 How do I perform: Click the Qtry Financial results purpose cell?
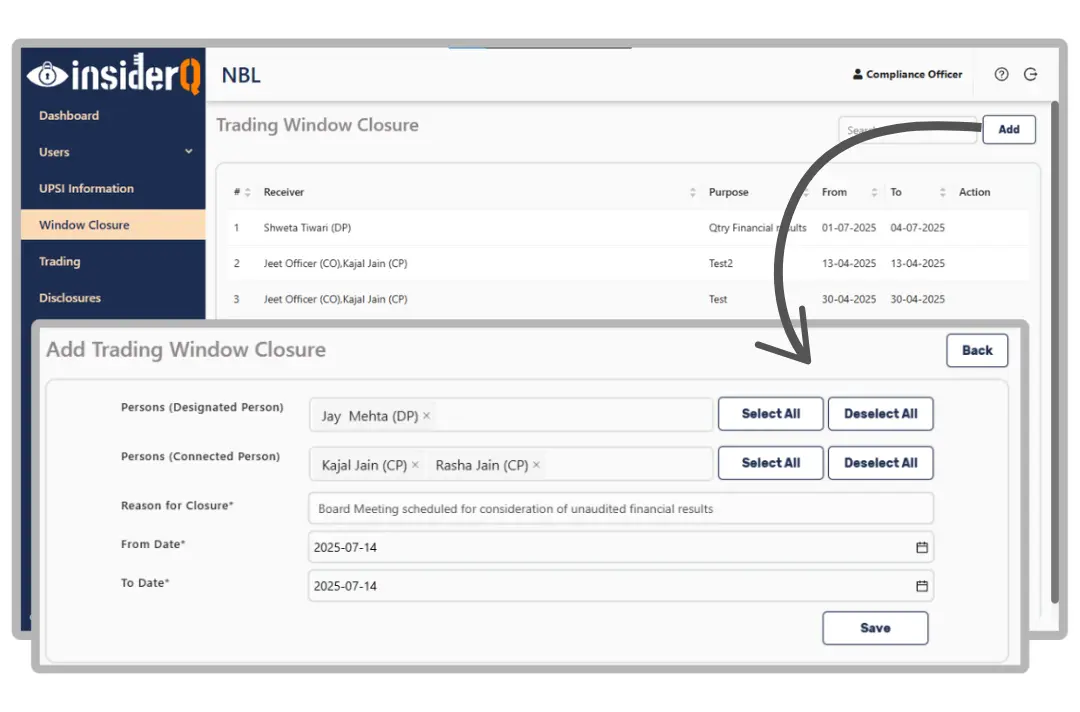click(x=757, y=228)
